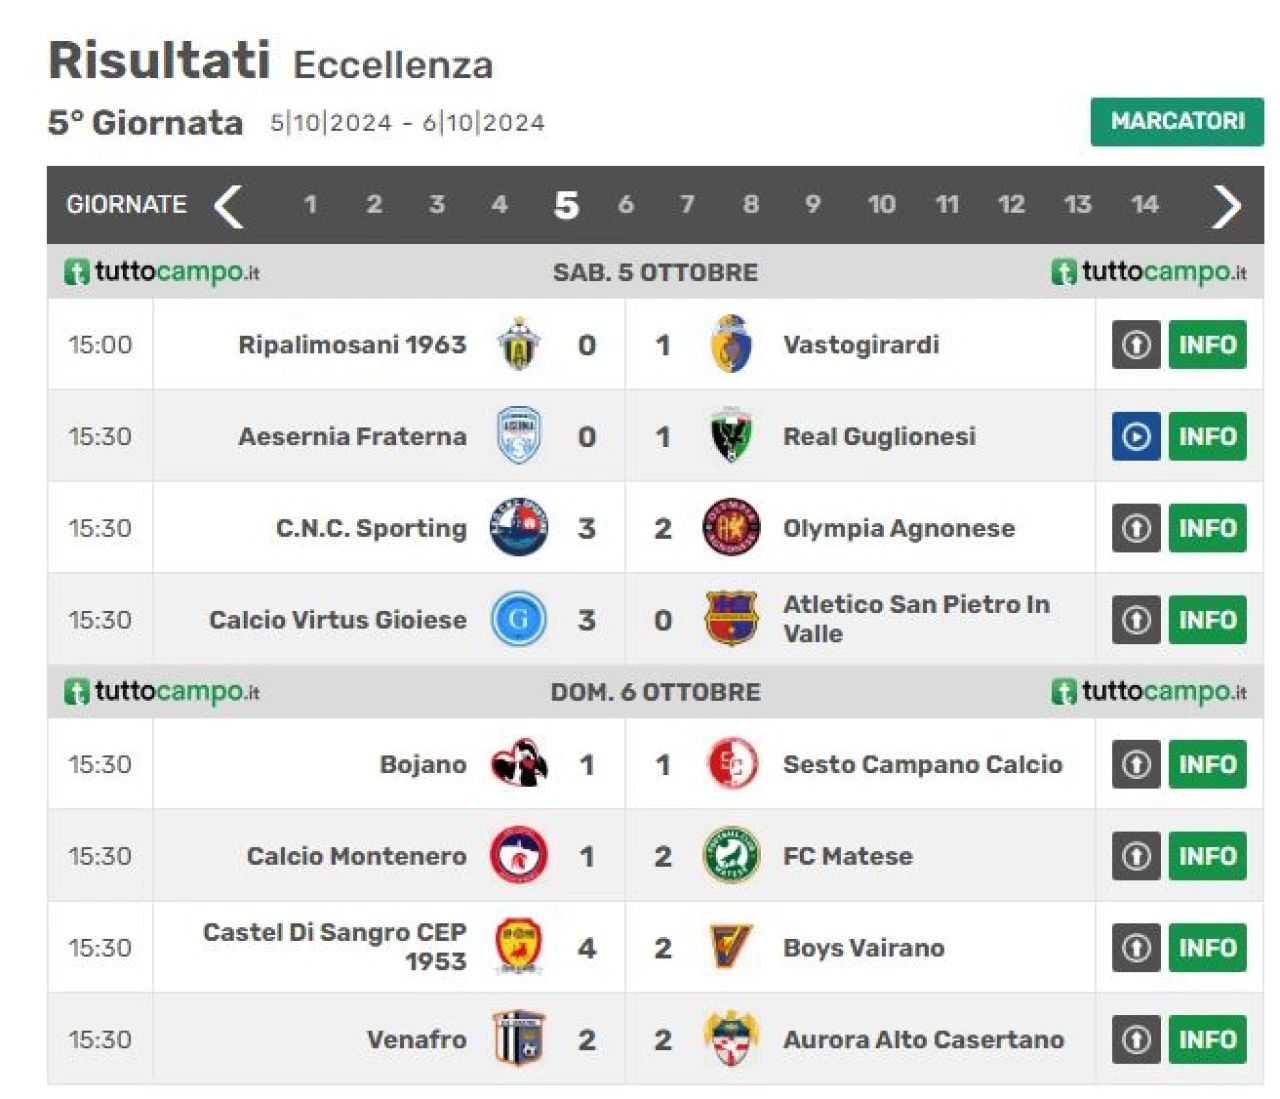
Task: Open INFO for Castel Di Sangro match
Action: pos(1207,948)
